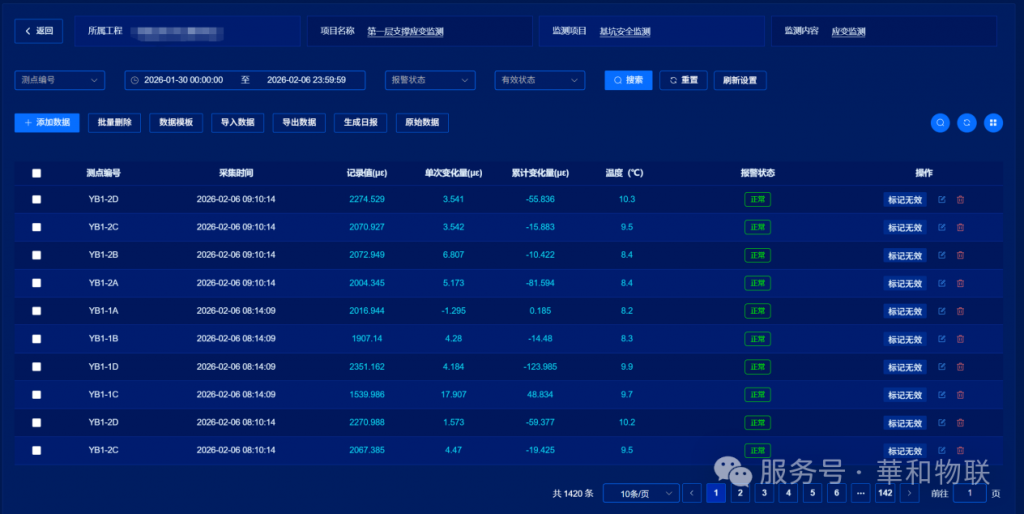Screen dimensions: 1024x514
Task: Edit the YB1-2D row collected at 09:10:14
Action: pos(942,199)
